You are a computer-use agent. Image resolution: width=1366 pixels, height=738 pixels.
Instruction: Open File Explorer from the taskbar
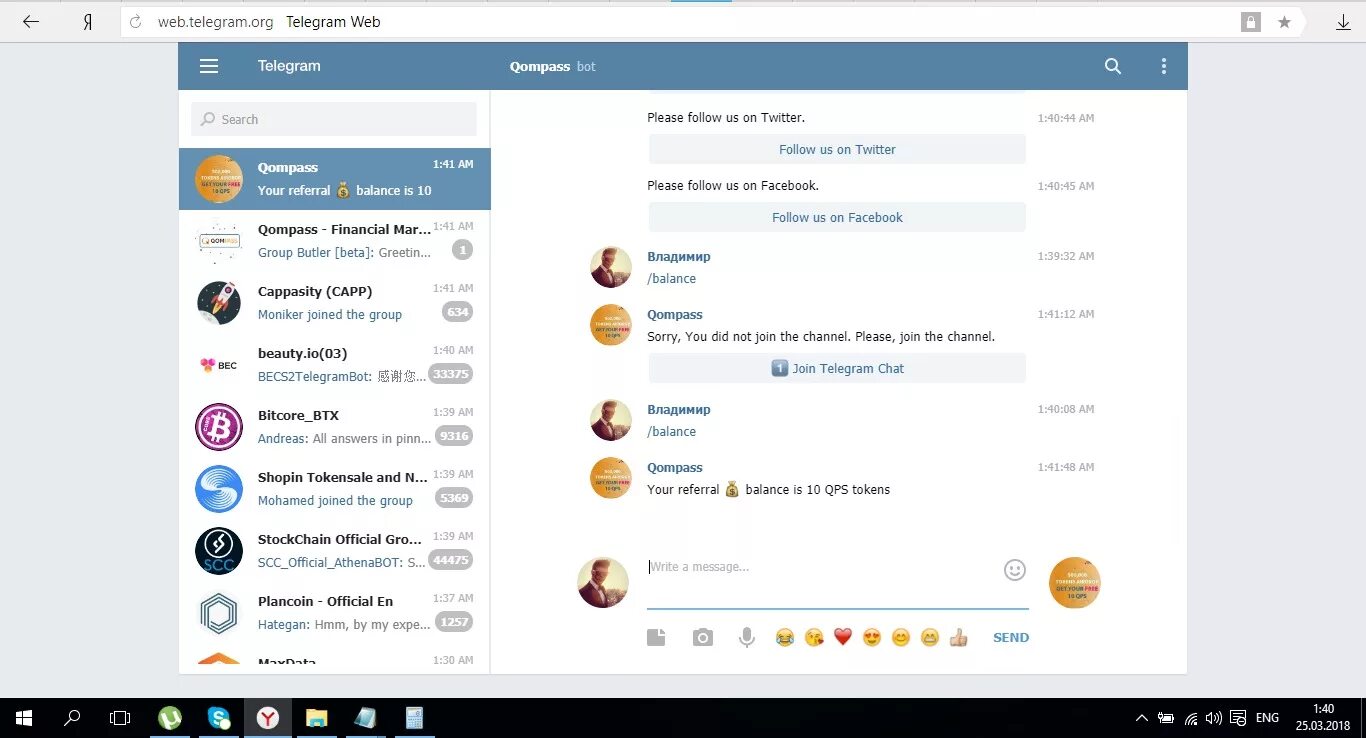(x=316, y=718)
